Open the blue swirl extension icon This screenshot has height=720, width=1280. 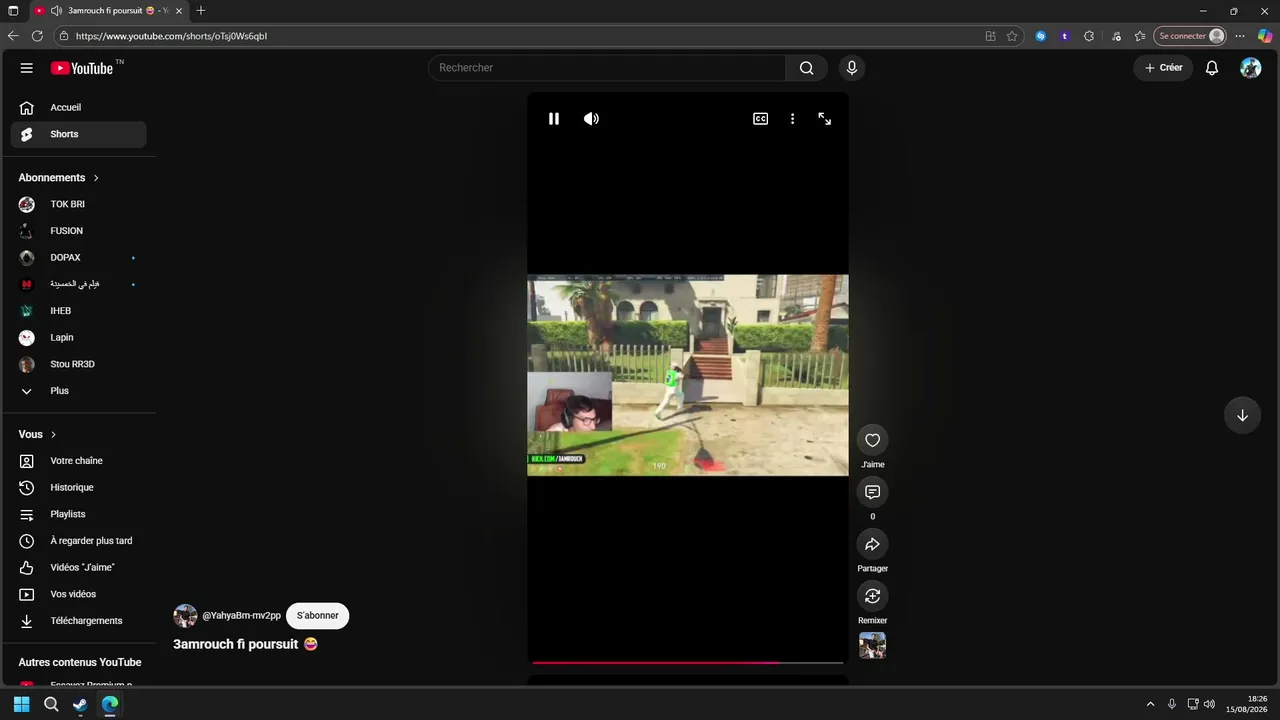[1041, 36]
